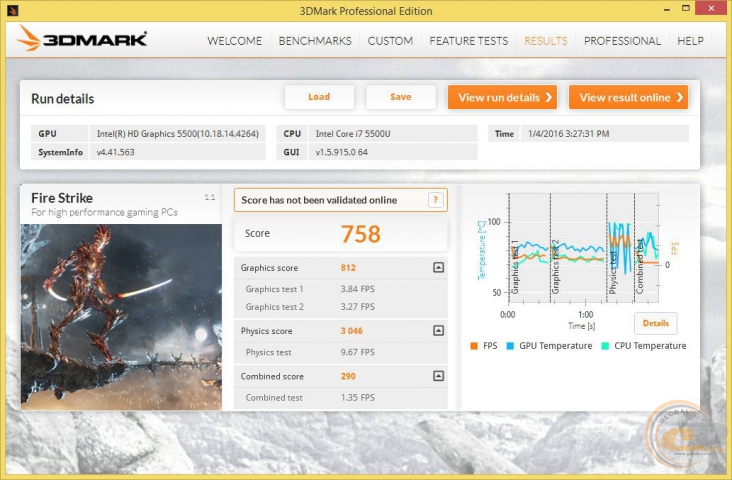This screenshot has height=480, width=732.
Task: Click the Save button
Action: (401, 97)
